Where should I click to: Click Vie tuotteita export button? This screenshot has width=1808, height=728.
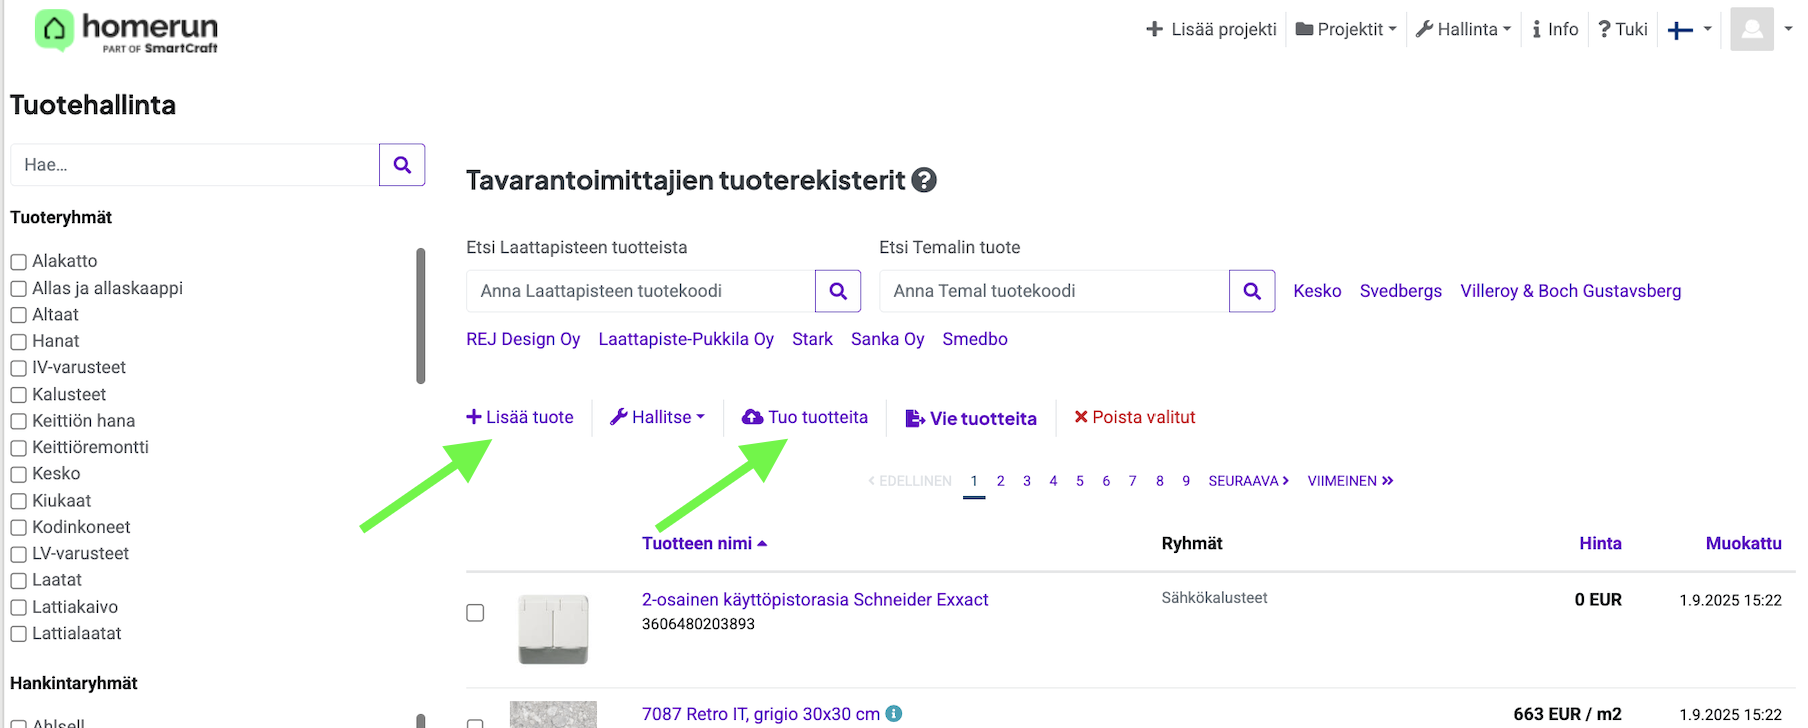click(x=971, y=418)
